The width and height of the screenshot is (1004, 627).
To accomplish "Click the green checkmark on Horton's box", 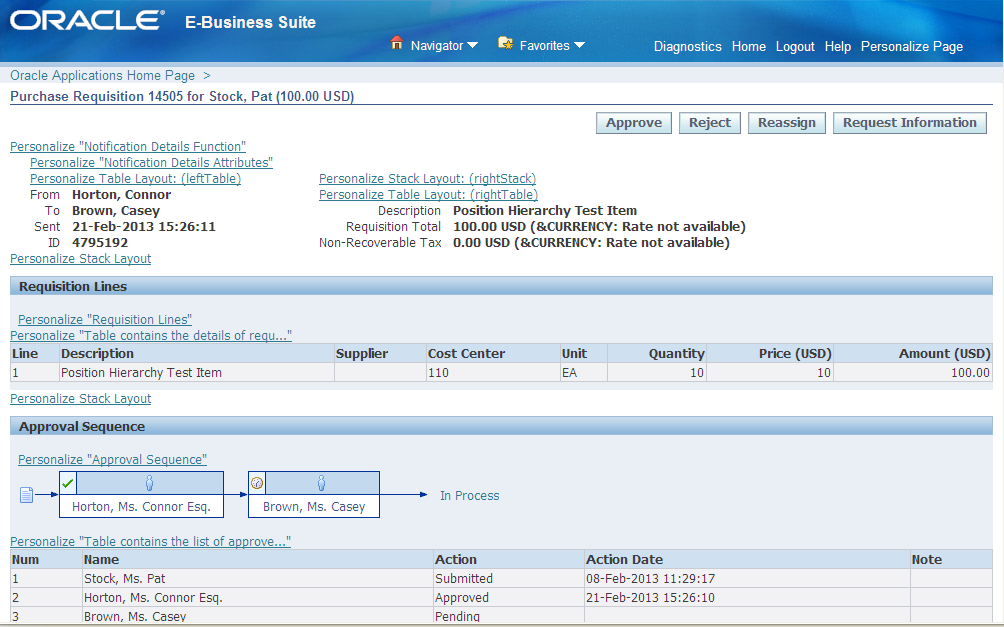I will [68, 484].
